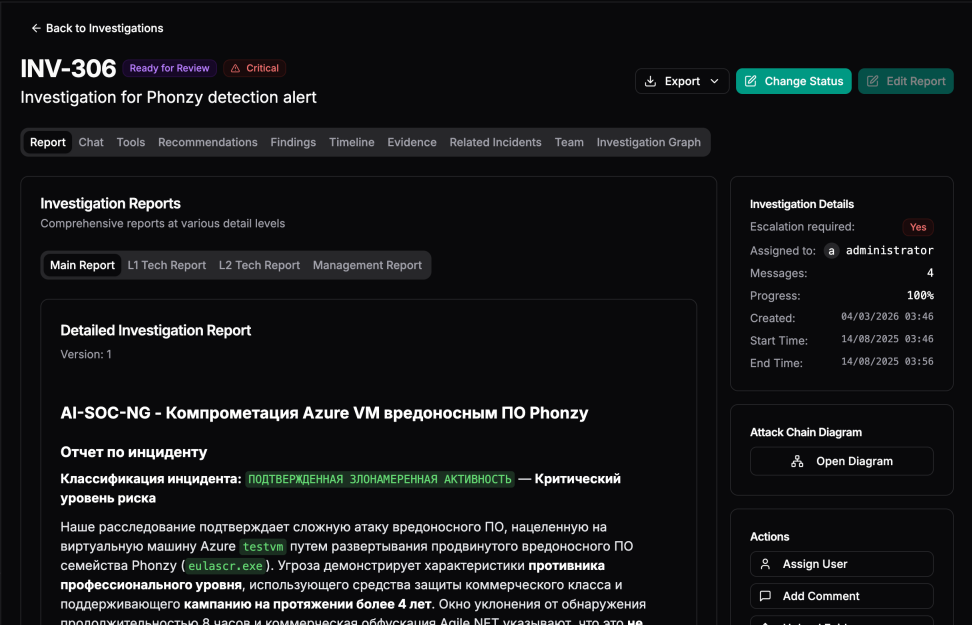The image size is (972, 625).
Task: Click the INV-306 heading
Action: click(68, 68)
